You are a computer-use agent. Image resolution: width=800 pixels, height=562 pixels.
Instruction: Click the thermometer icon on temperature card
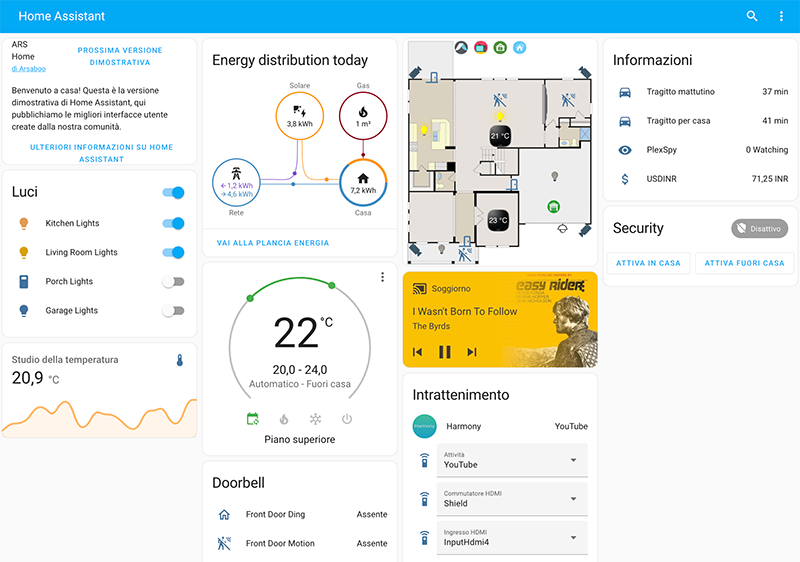coord(180,360)
